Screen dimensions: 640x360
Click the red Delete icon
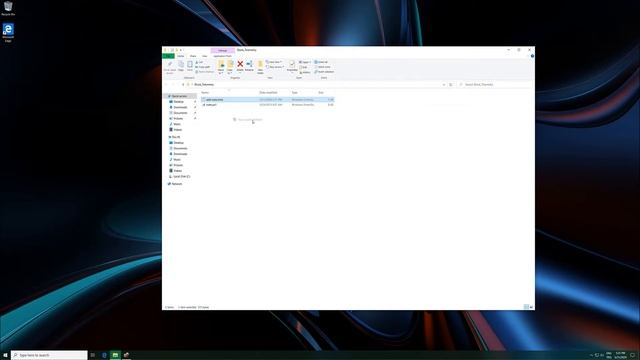240,64
